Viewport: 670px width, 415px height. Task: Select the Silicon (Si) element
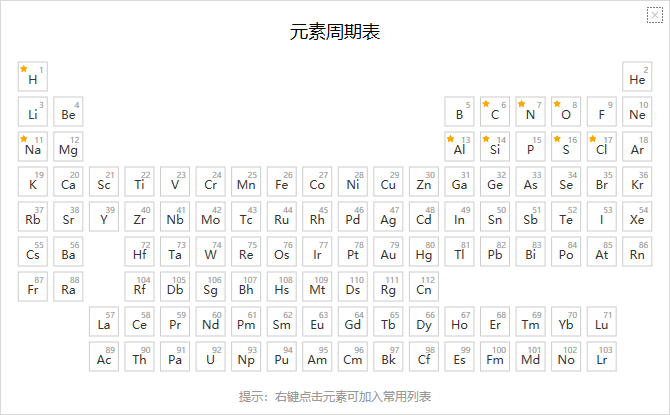coord(495,147)
